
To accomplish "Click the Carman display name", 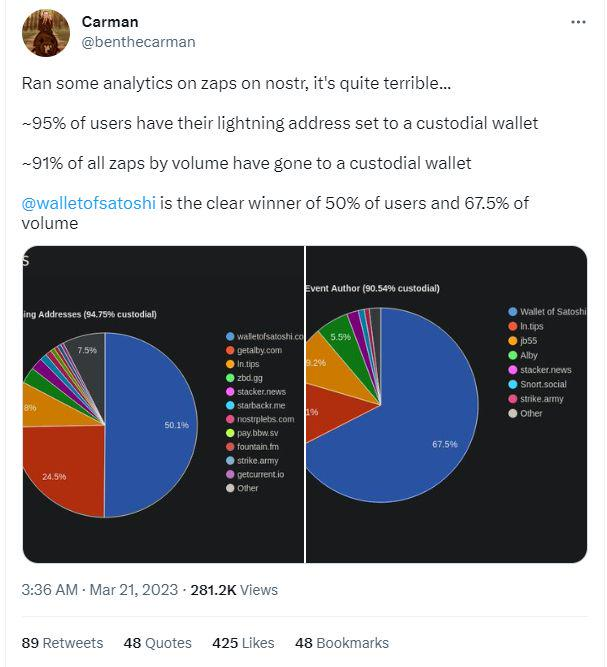I will pos(111,22).
